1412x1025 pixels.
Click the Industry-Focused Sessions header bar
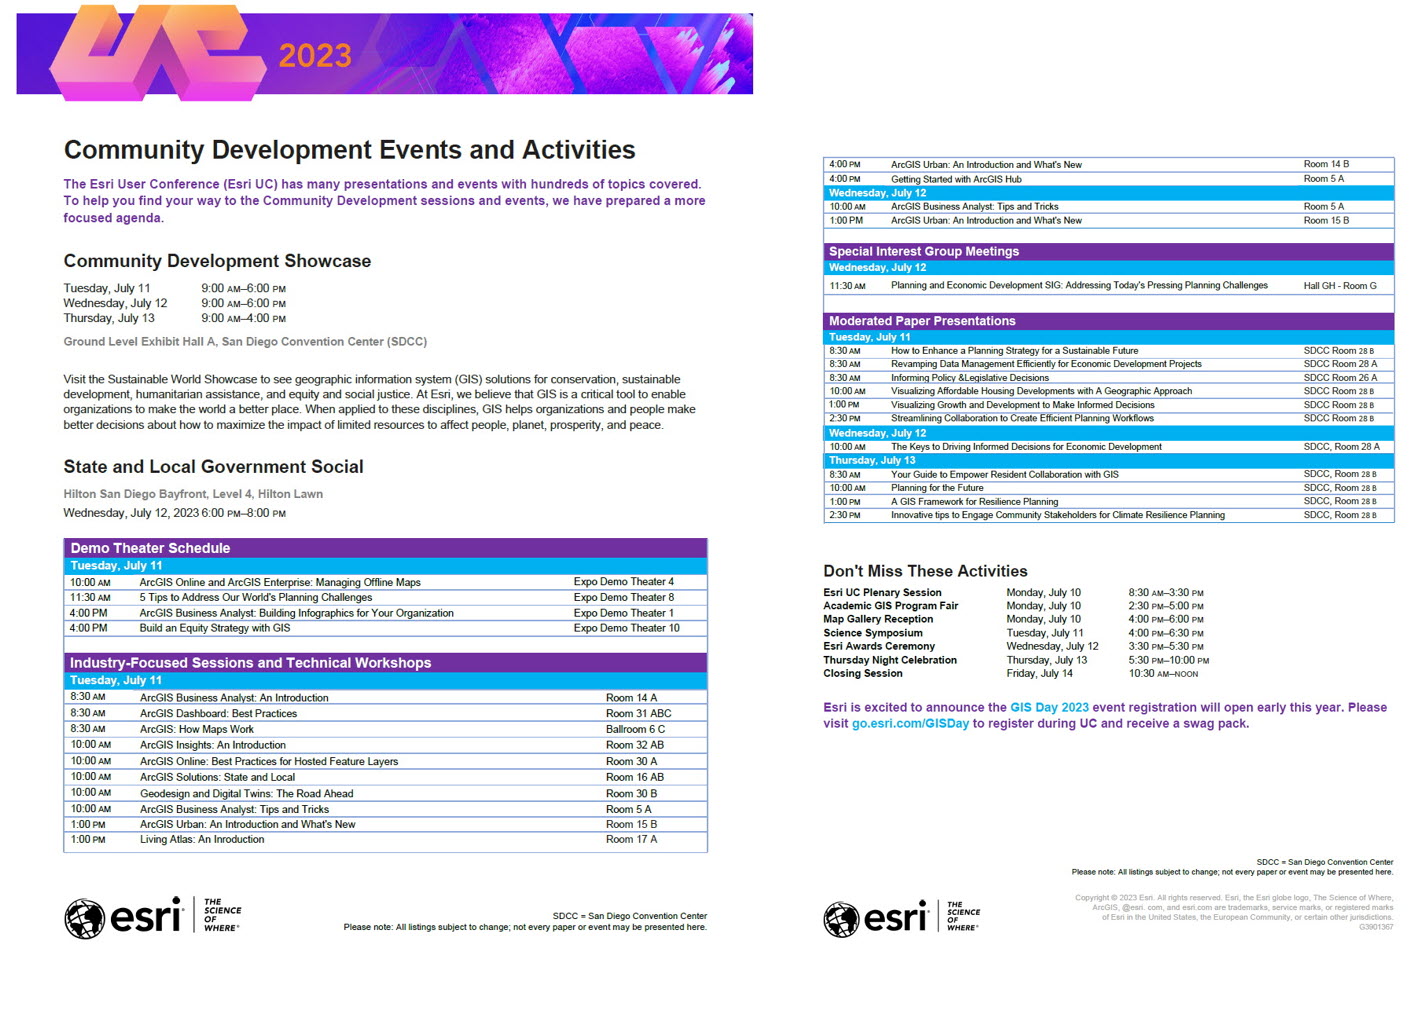(249, 663)
